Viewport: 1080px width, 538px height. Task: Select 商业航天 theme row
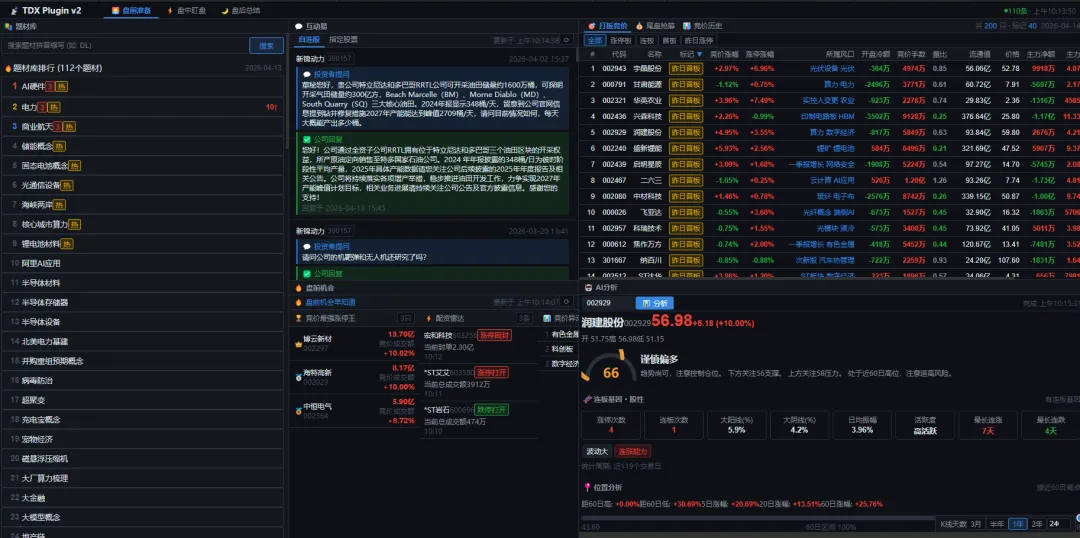click(x=143, y=127)
